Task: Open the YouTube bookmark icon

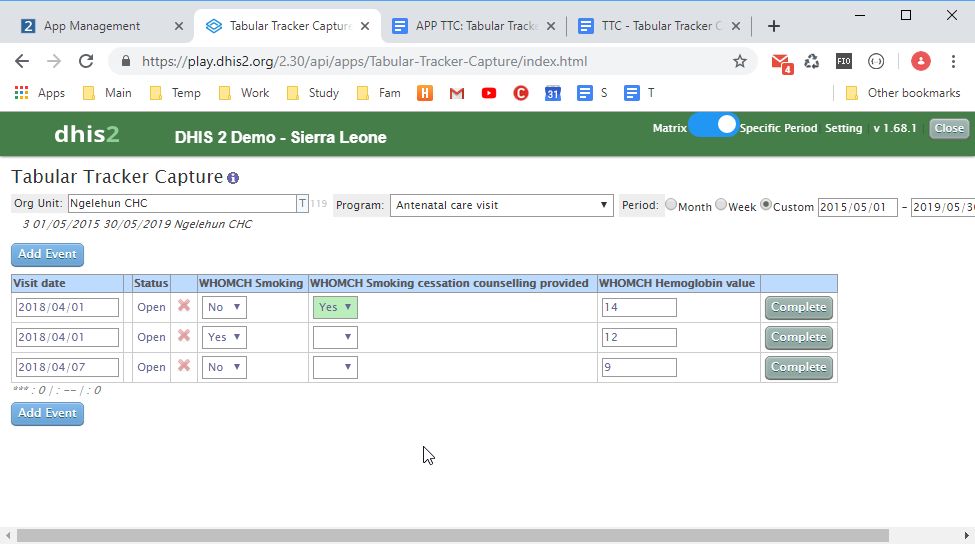Action: [x=489, y=93]
